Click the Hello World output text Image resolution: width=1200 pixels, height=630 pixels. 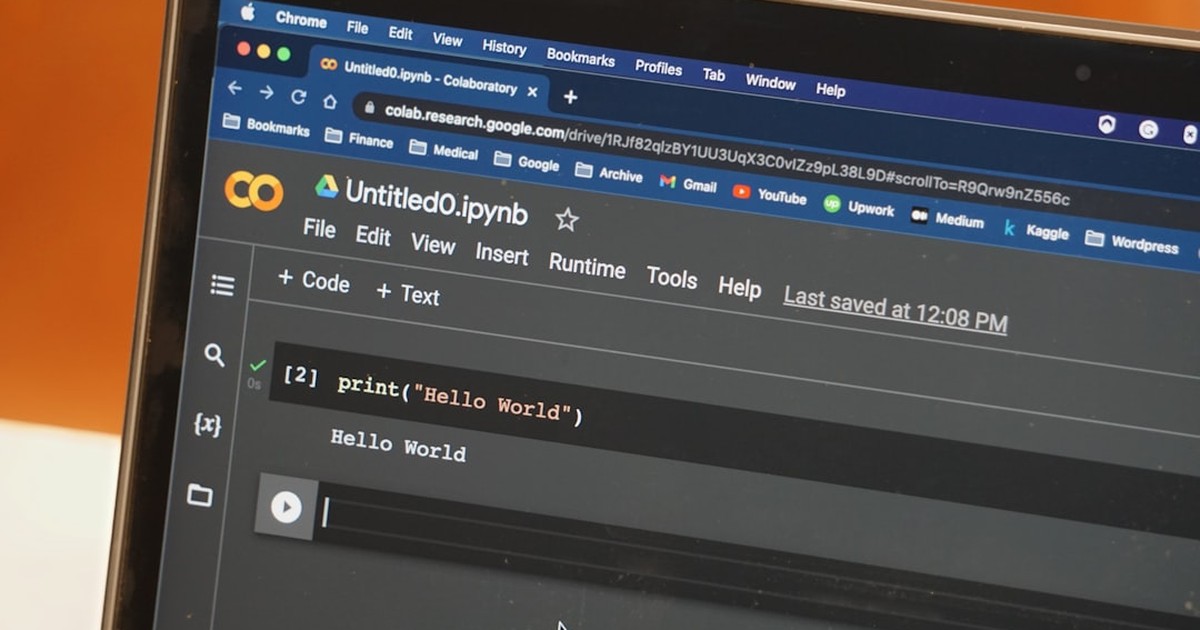398,444
